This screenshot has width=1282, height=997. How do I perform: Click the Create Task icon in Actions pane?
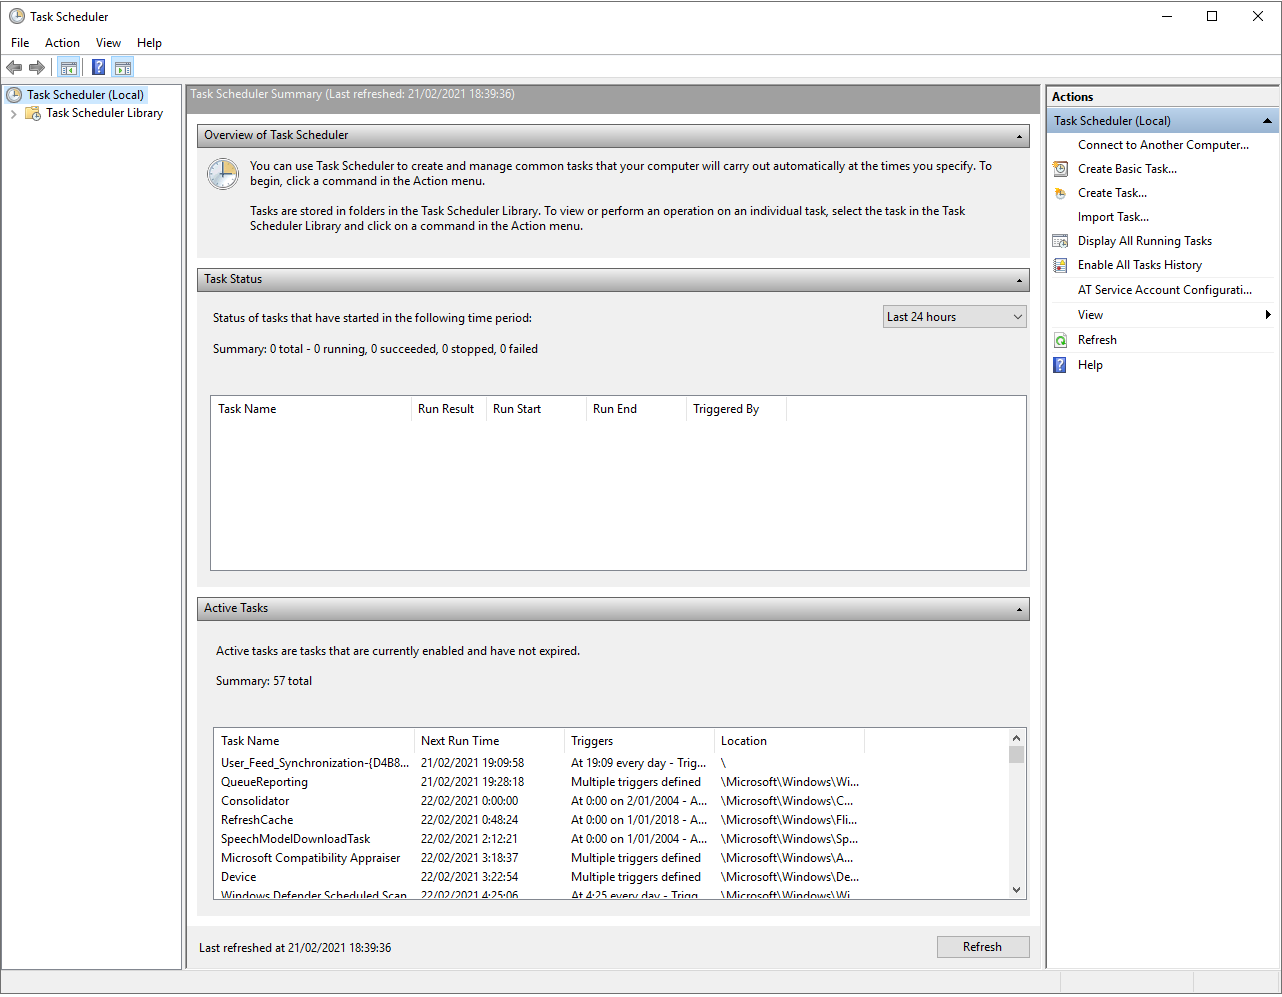pos(1059,192)
